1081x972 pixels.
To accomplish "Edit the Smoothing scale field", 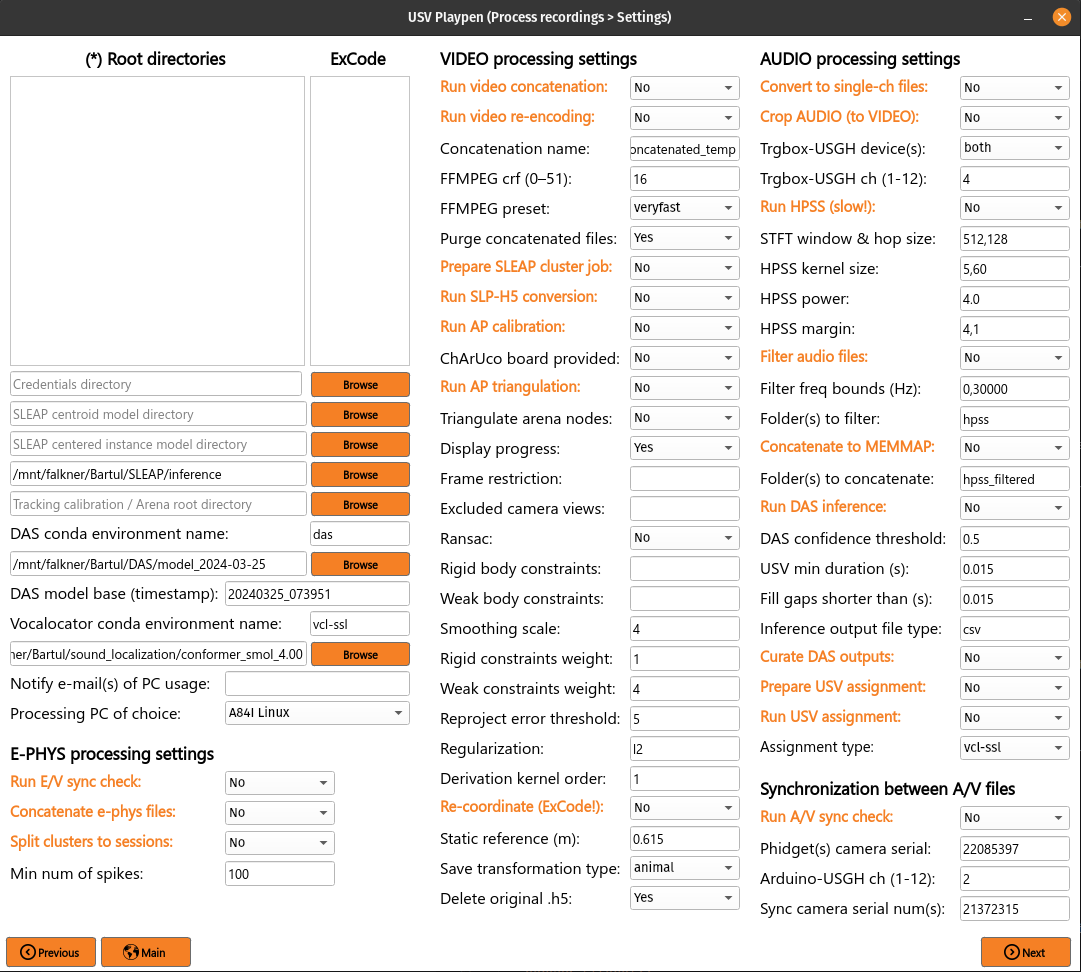I will tap(684, 629).
